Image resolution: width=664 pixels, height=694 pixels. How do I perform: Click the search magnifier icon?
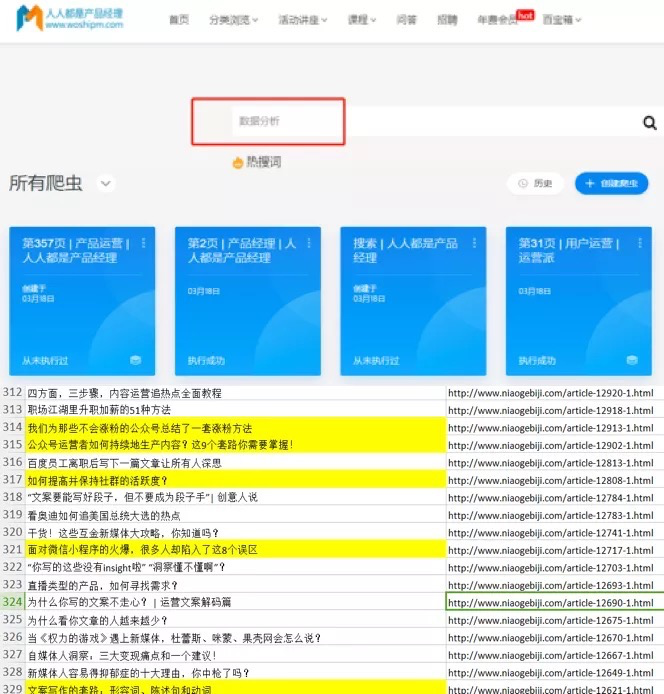[x=649, y=123]
